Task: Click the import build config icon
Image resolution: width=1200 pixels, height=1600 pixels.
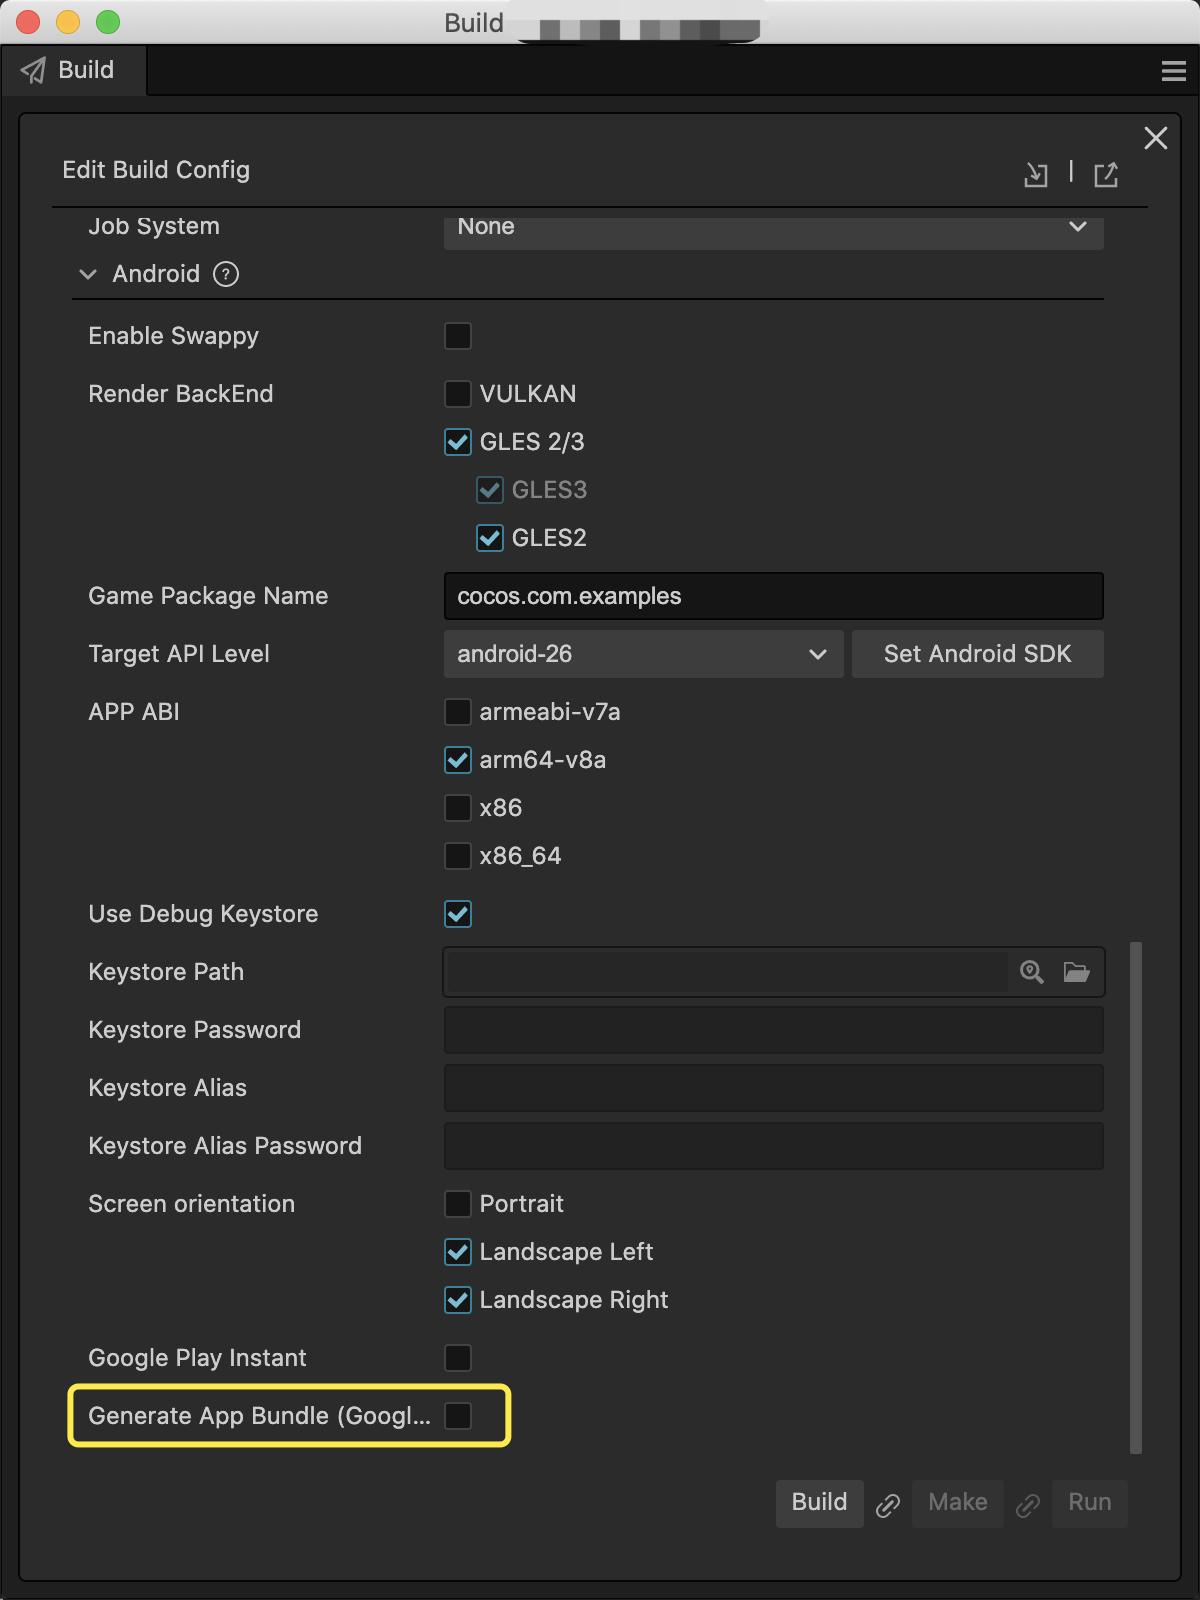Action: click(1036, 175)
